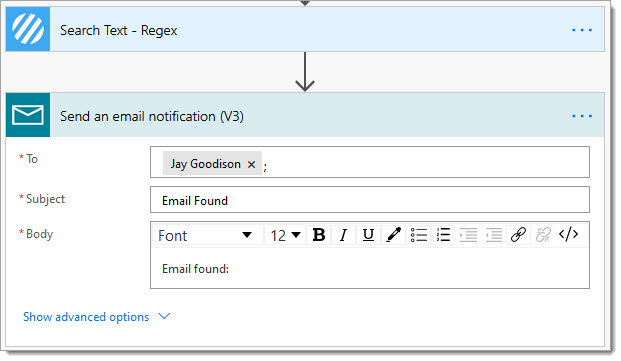621x361 pixels.
Task: Click the Subject field with Email Found
Action: click(370, 200)
